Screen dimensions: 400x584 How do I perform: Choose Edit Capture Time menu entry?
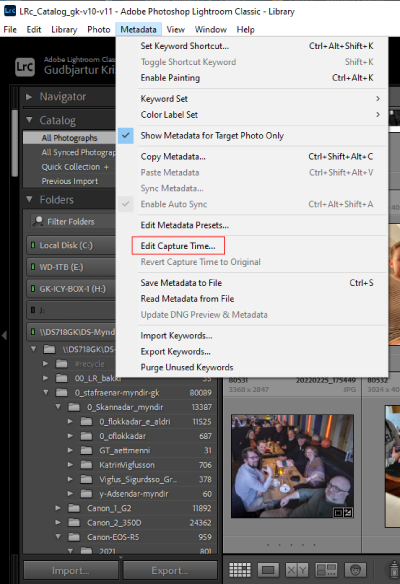178,246
